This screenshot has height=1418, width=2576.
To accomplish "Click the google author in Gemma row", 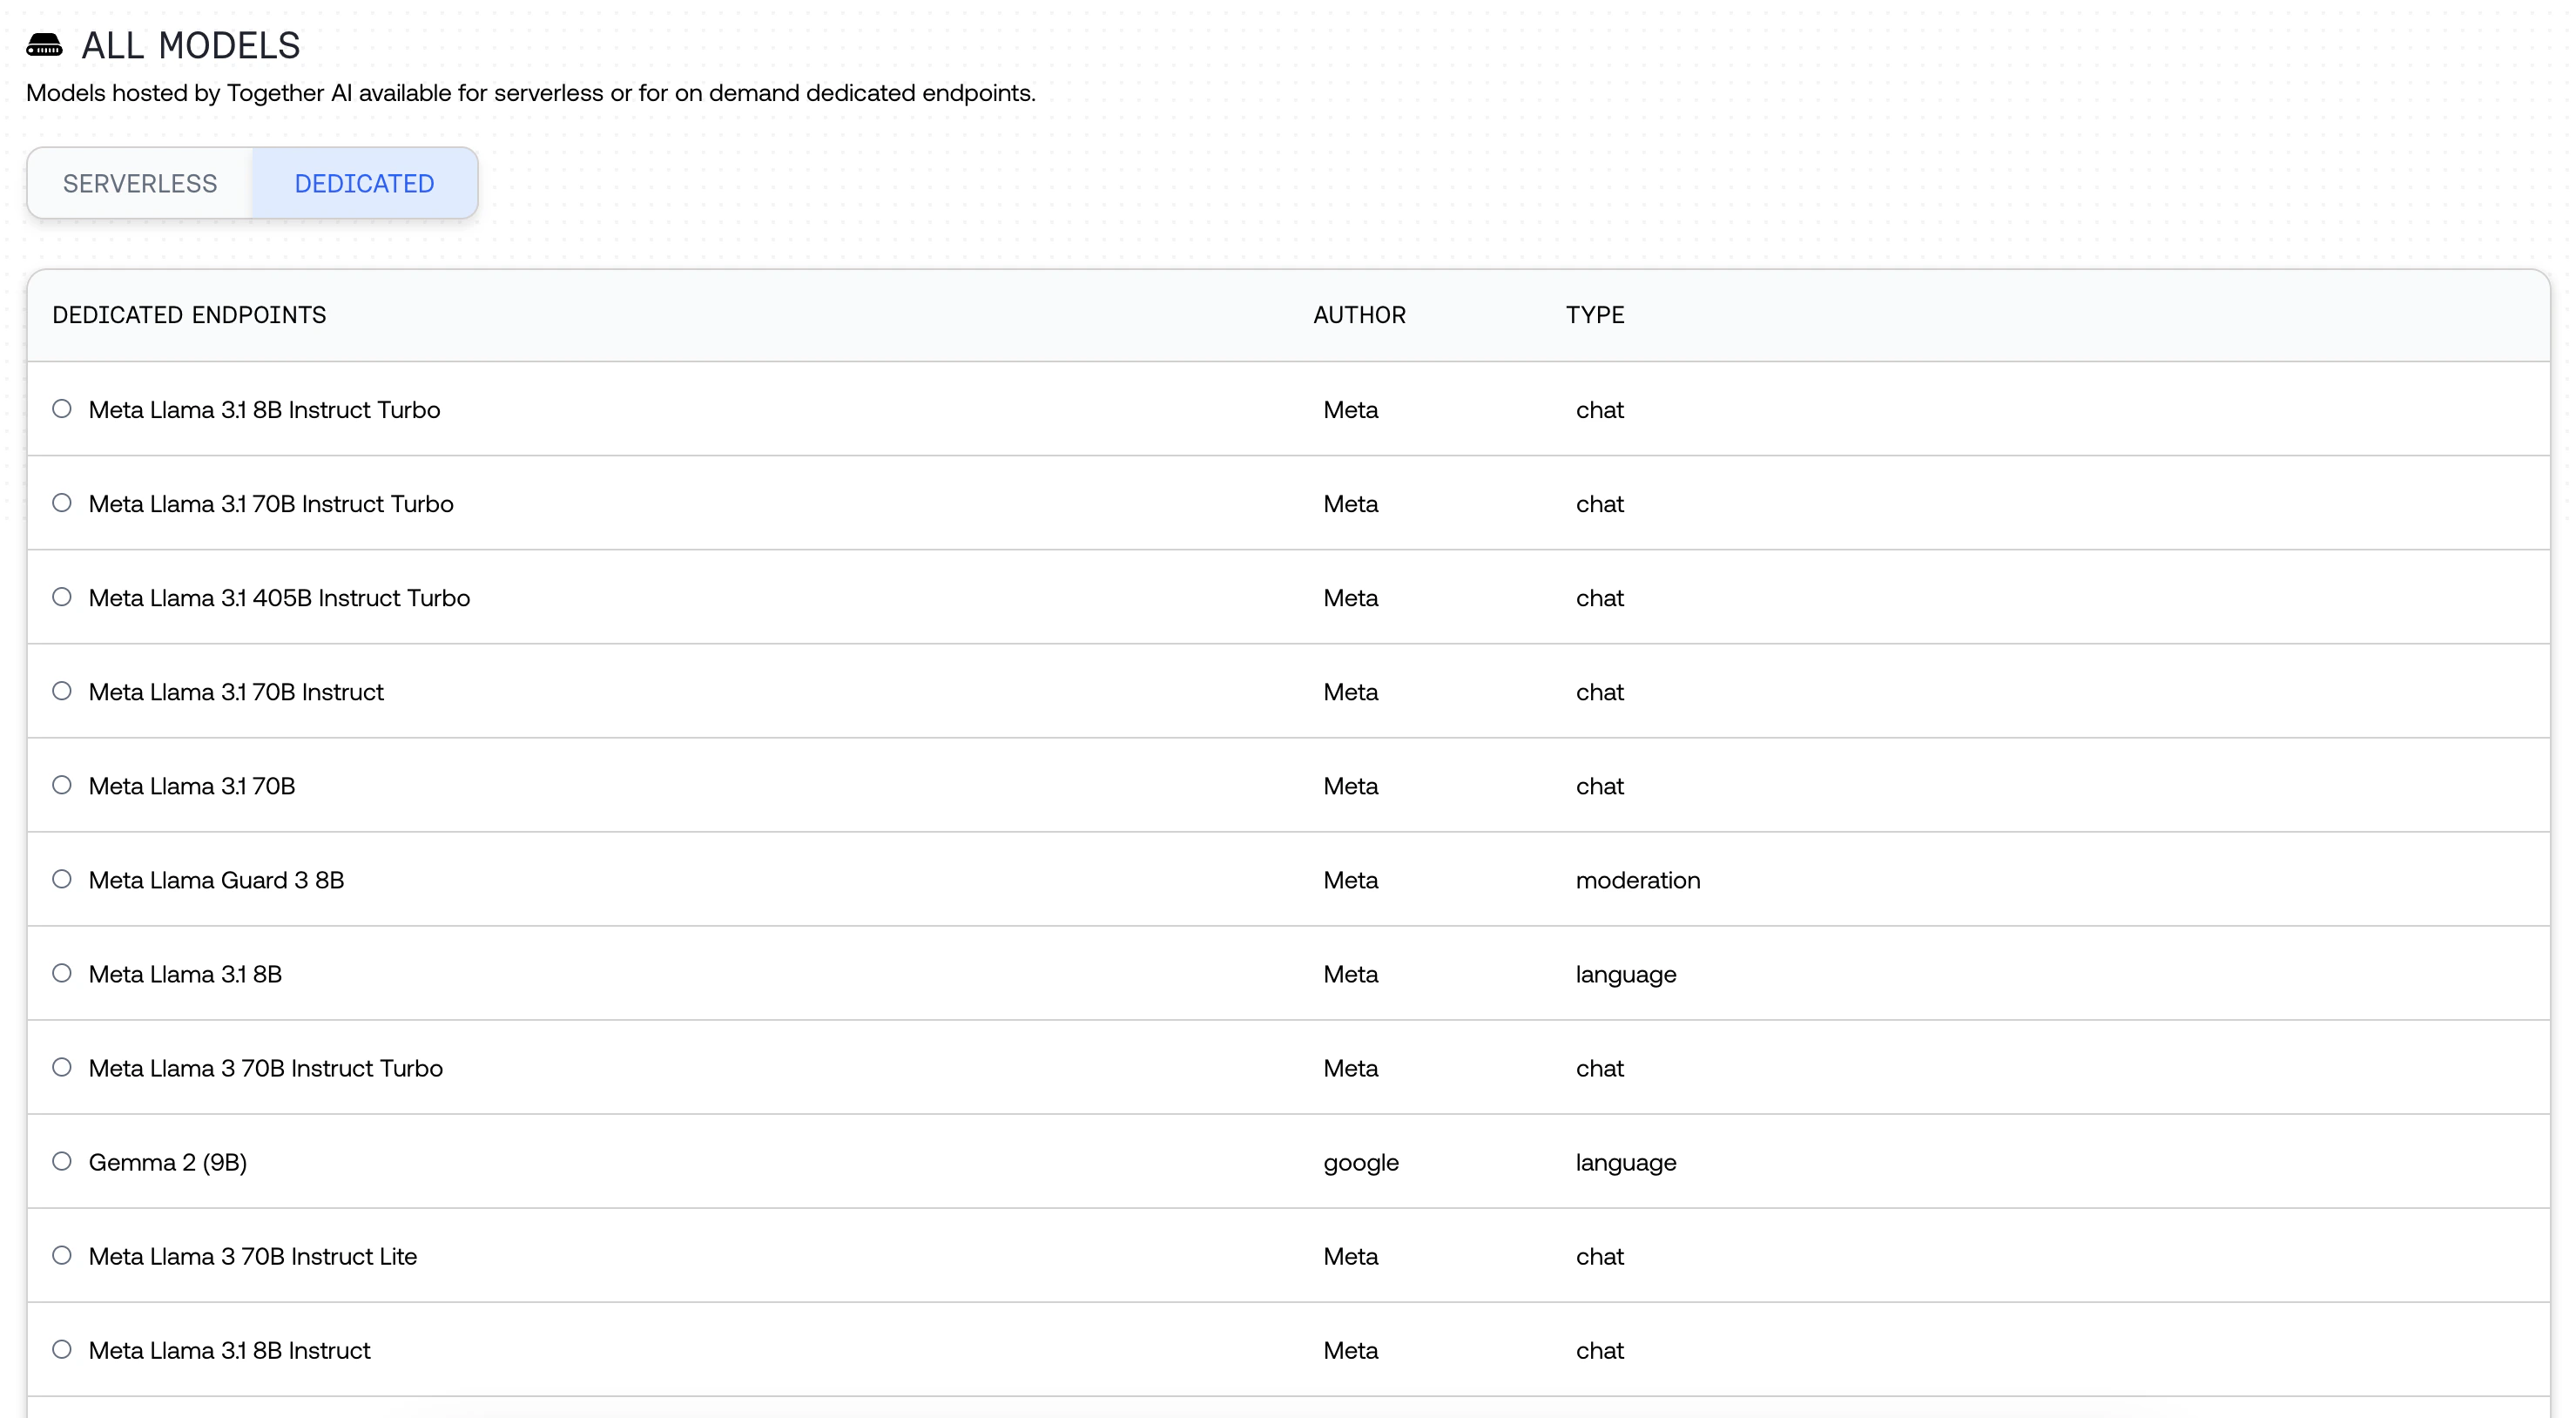I will [1361, 1162].
